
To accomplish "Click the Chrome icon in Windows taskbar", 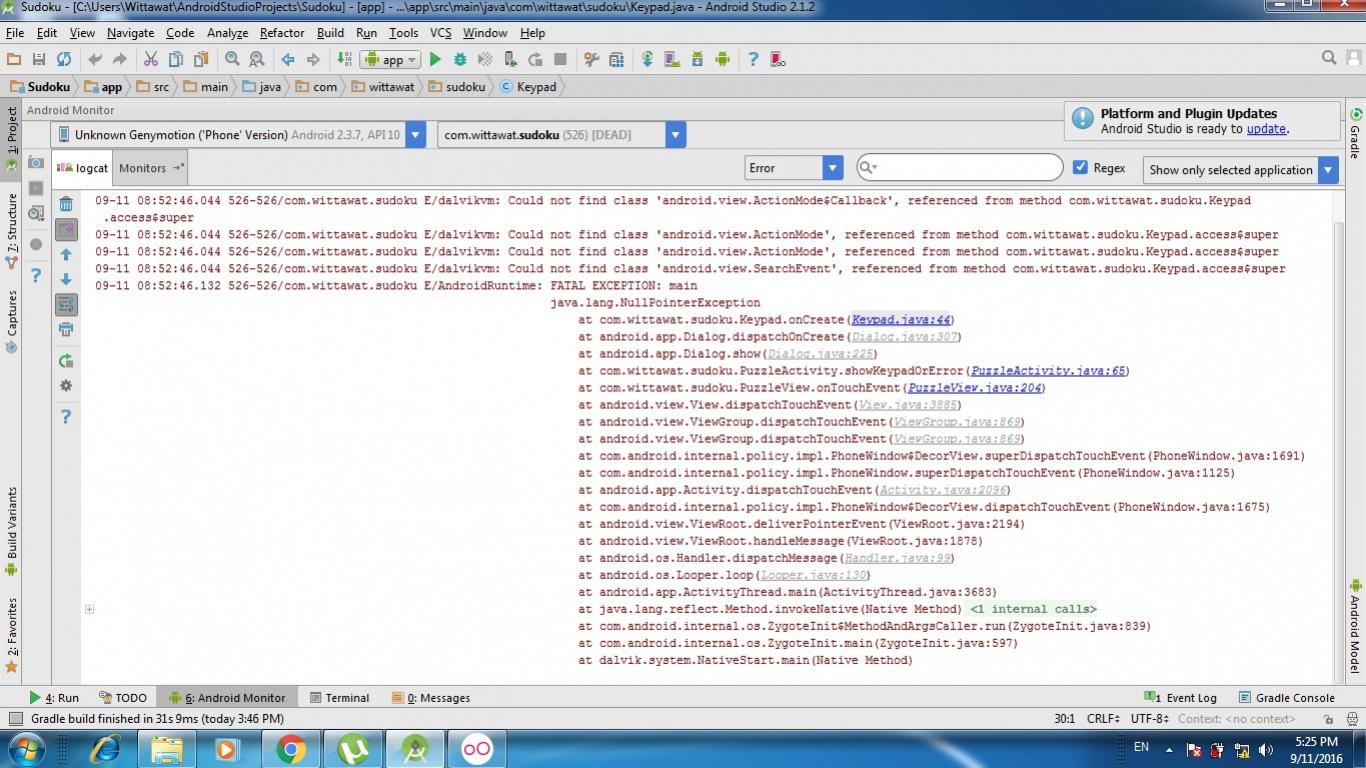I will 291,749.
